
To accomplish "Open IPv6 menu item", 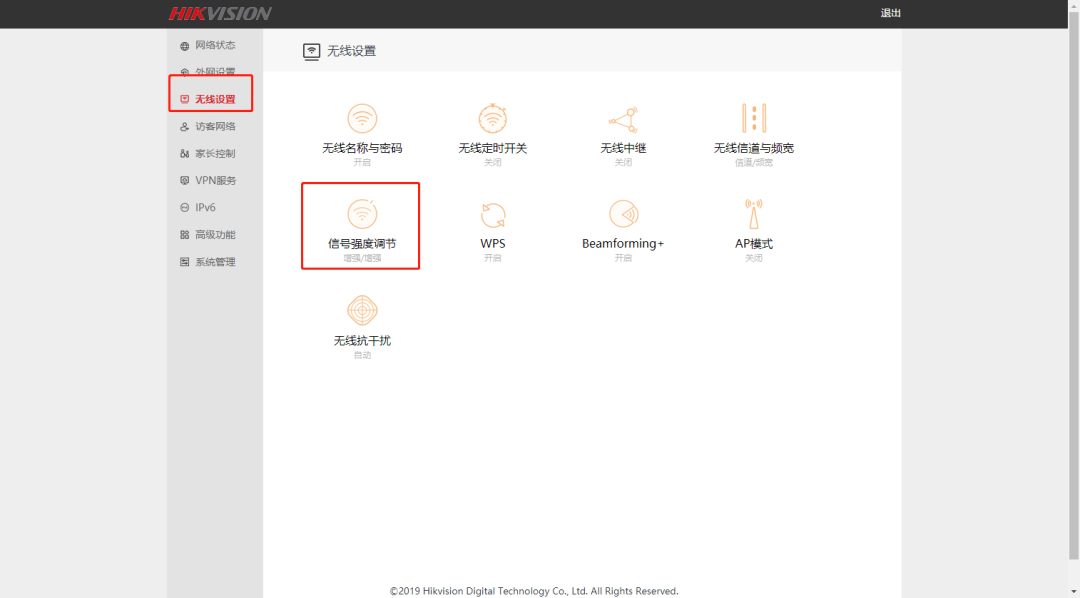I will click(x=205, y=207).
